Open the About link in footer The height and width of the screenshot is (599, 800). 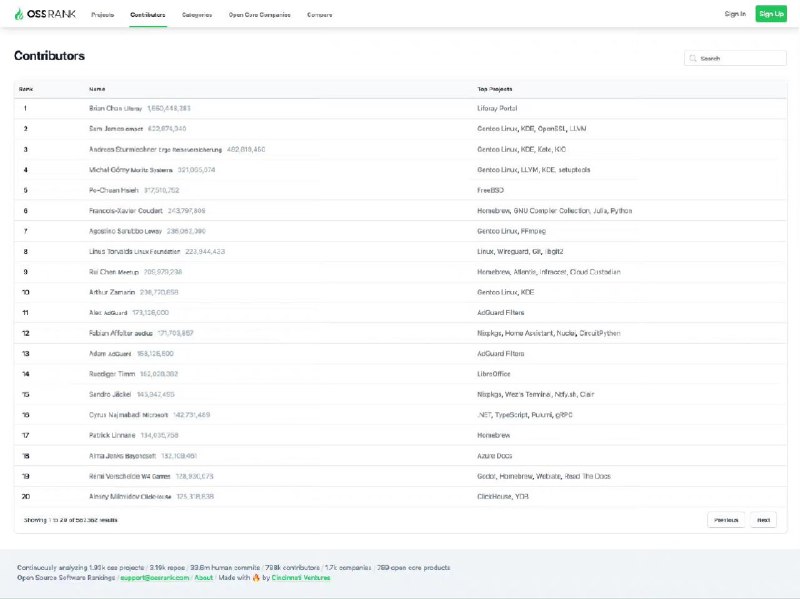203,578
